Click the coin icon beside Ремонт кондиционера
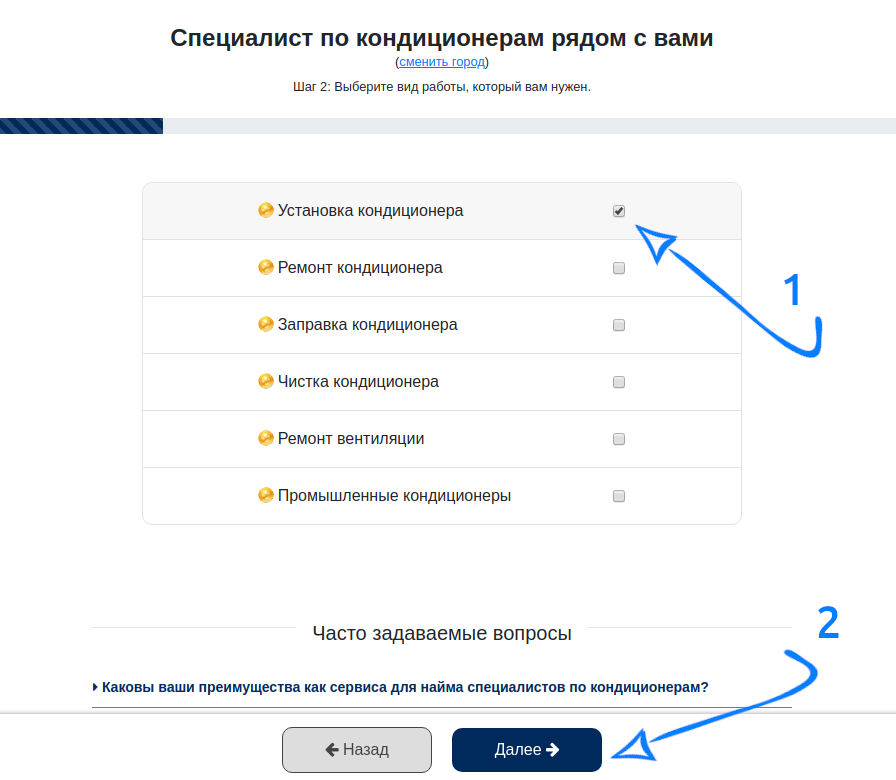896x780 pixels. click(x=266, y=267)
